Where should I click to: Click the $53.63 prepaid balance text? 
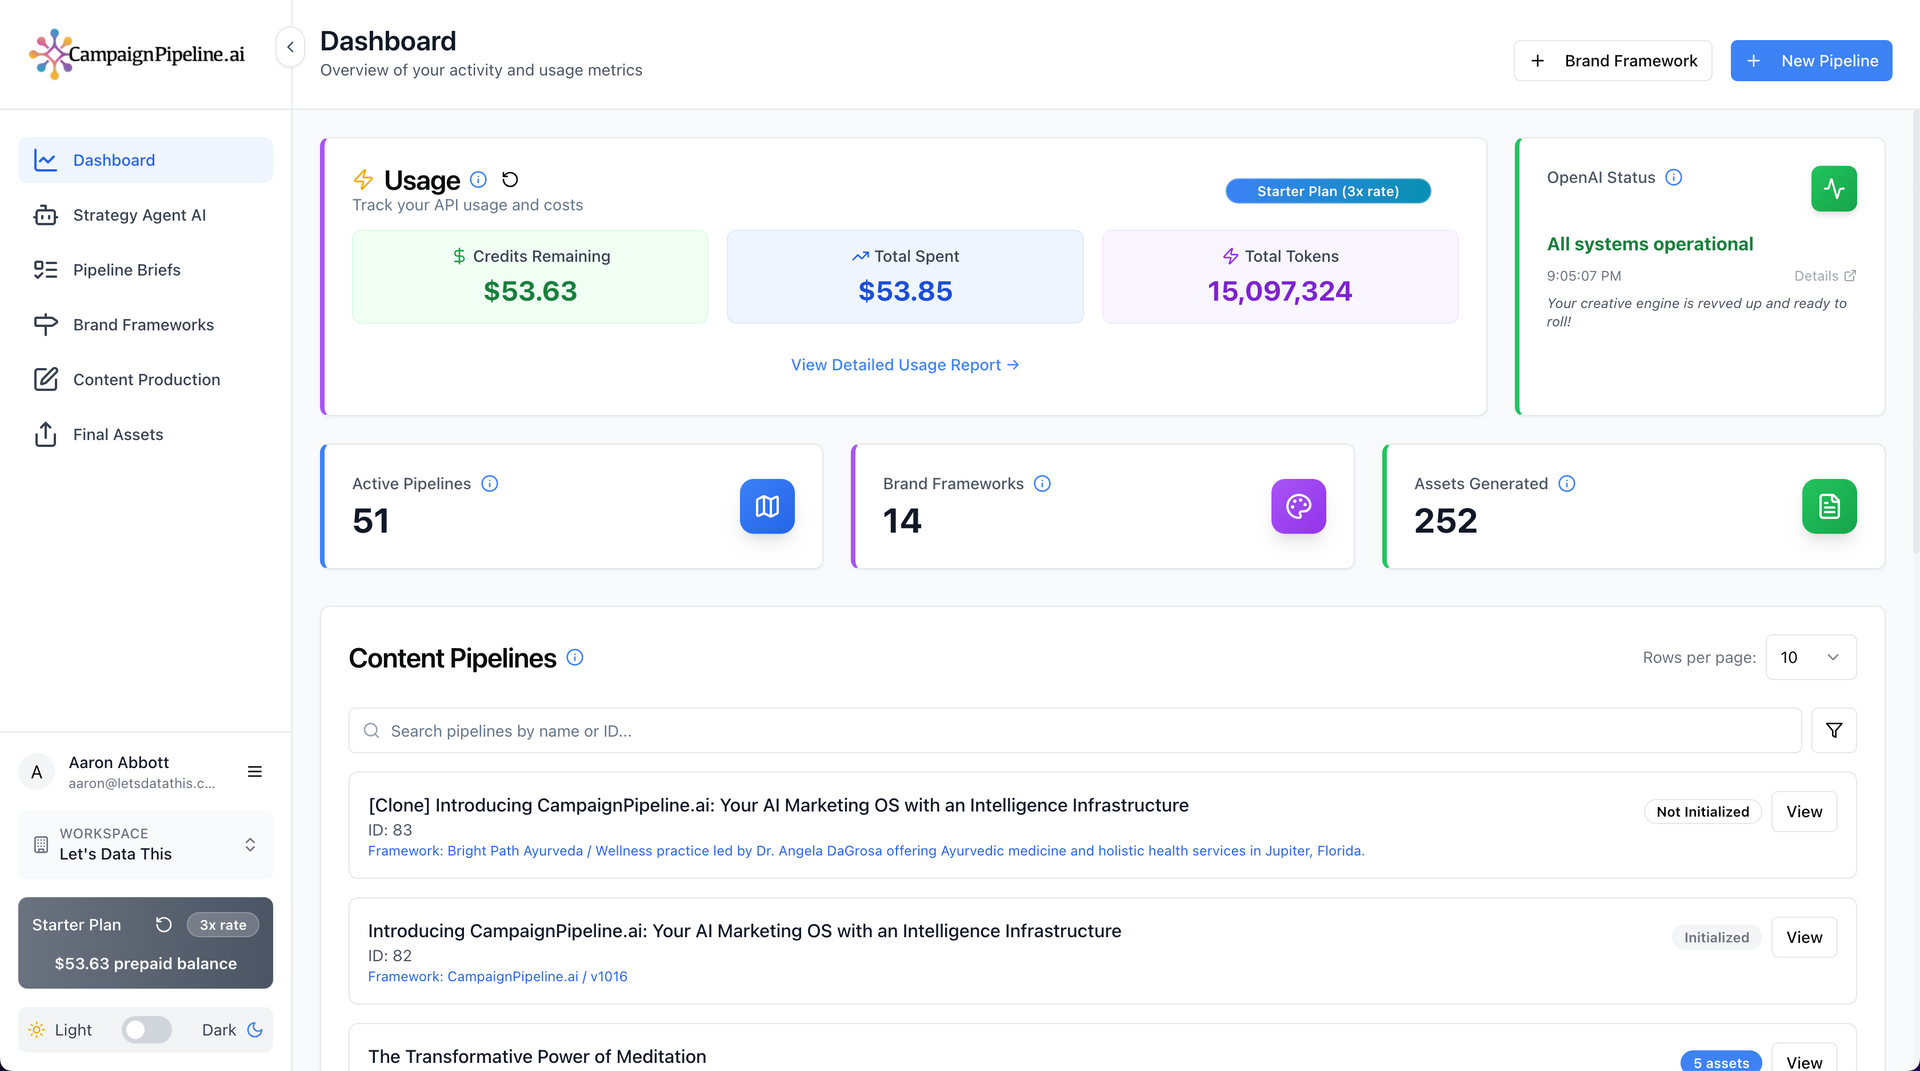coord(145,964)
